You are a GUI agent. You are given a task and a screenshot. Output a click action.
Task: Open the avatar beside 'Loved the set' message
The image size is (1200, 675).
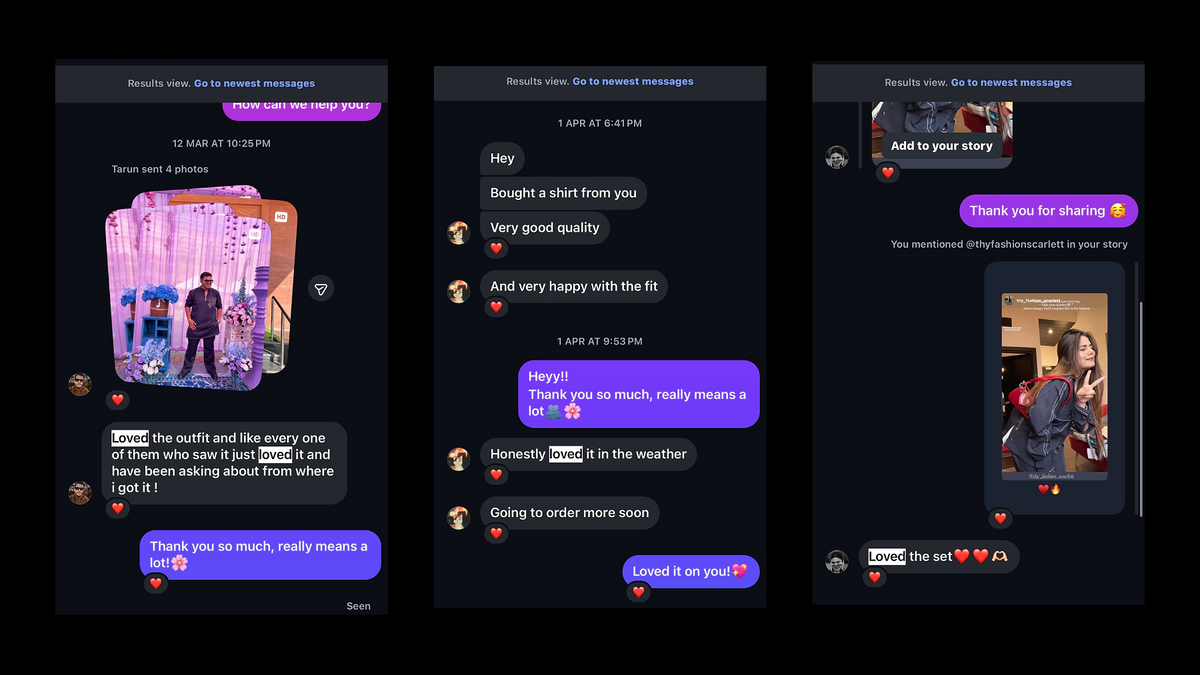pos(837,562)
